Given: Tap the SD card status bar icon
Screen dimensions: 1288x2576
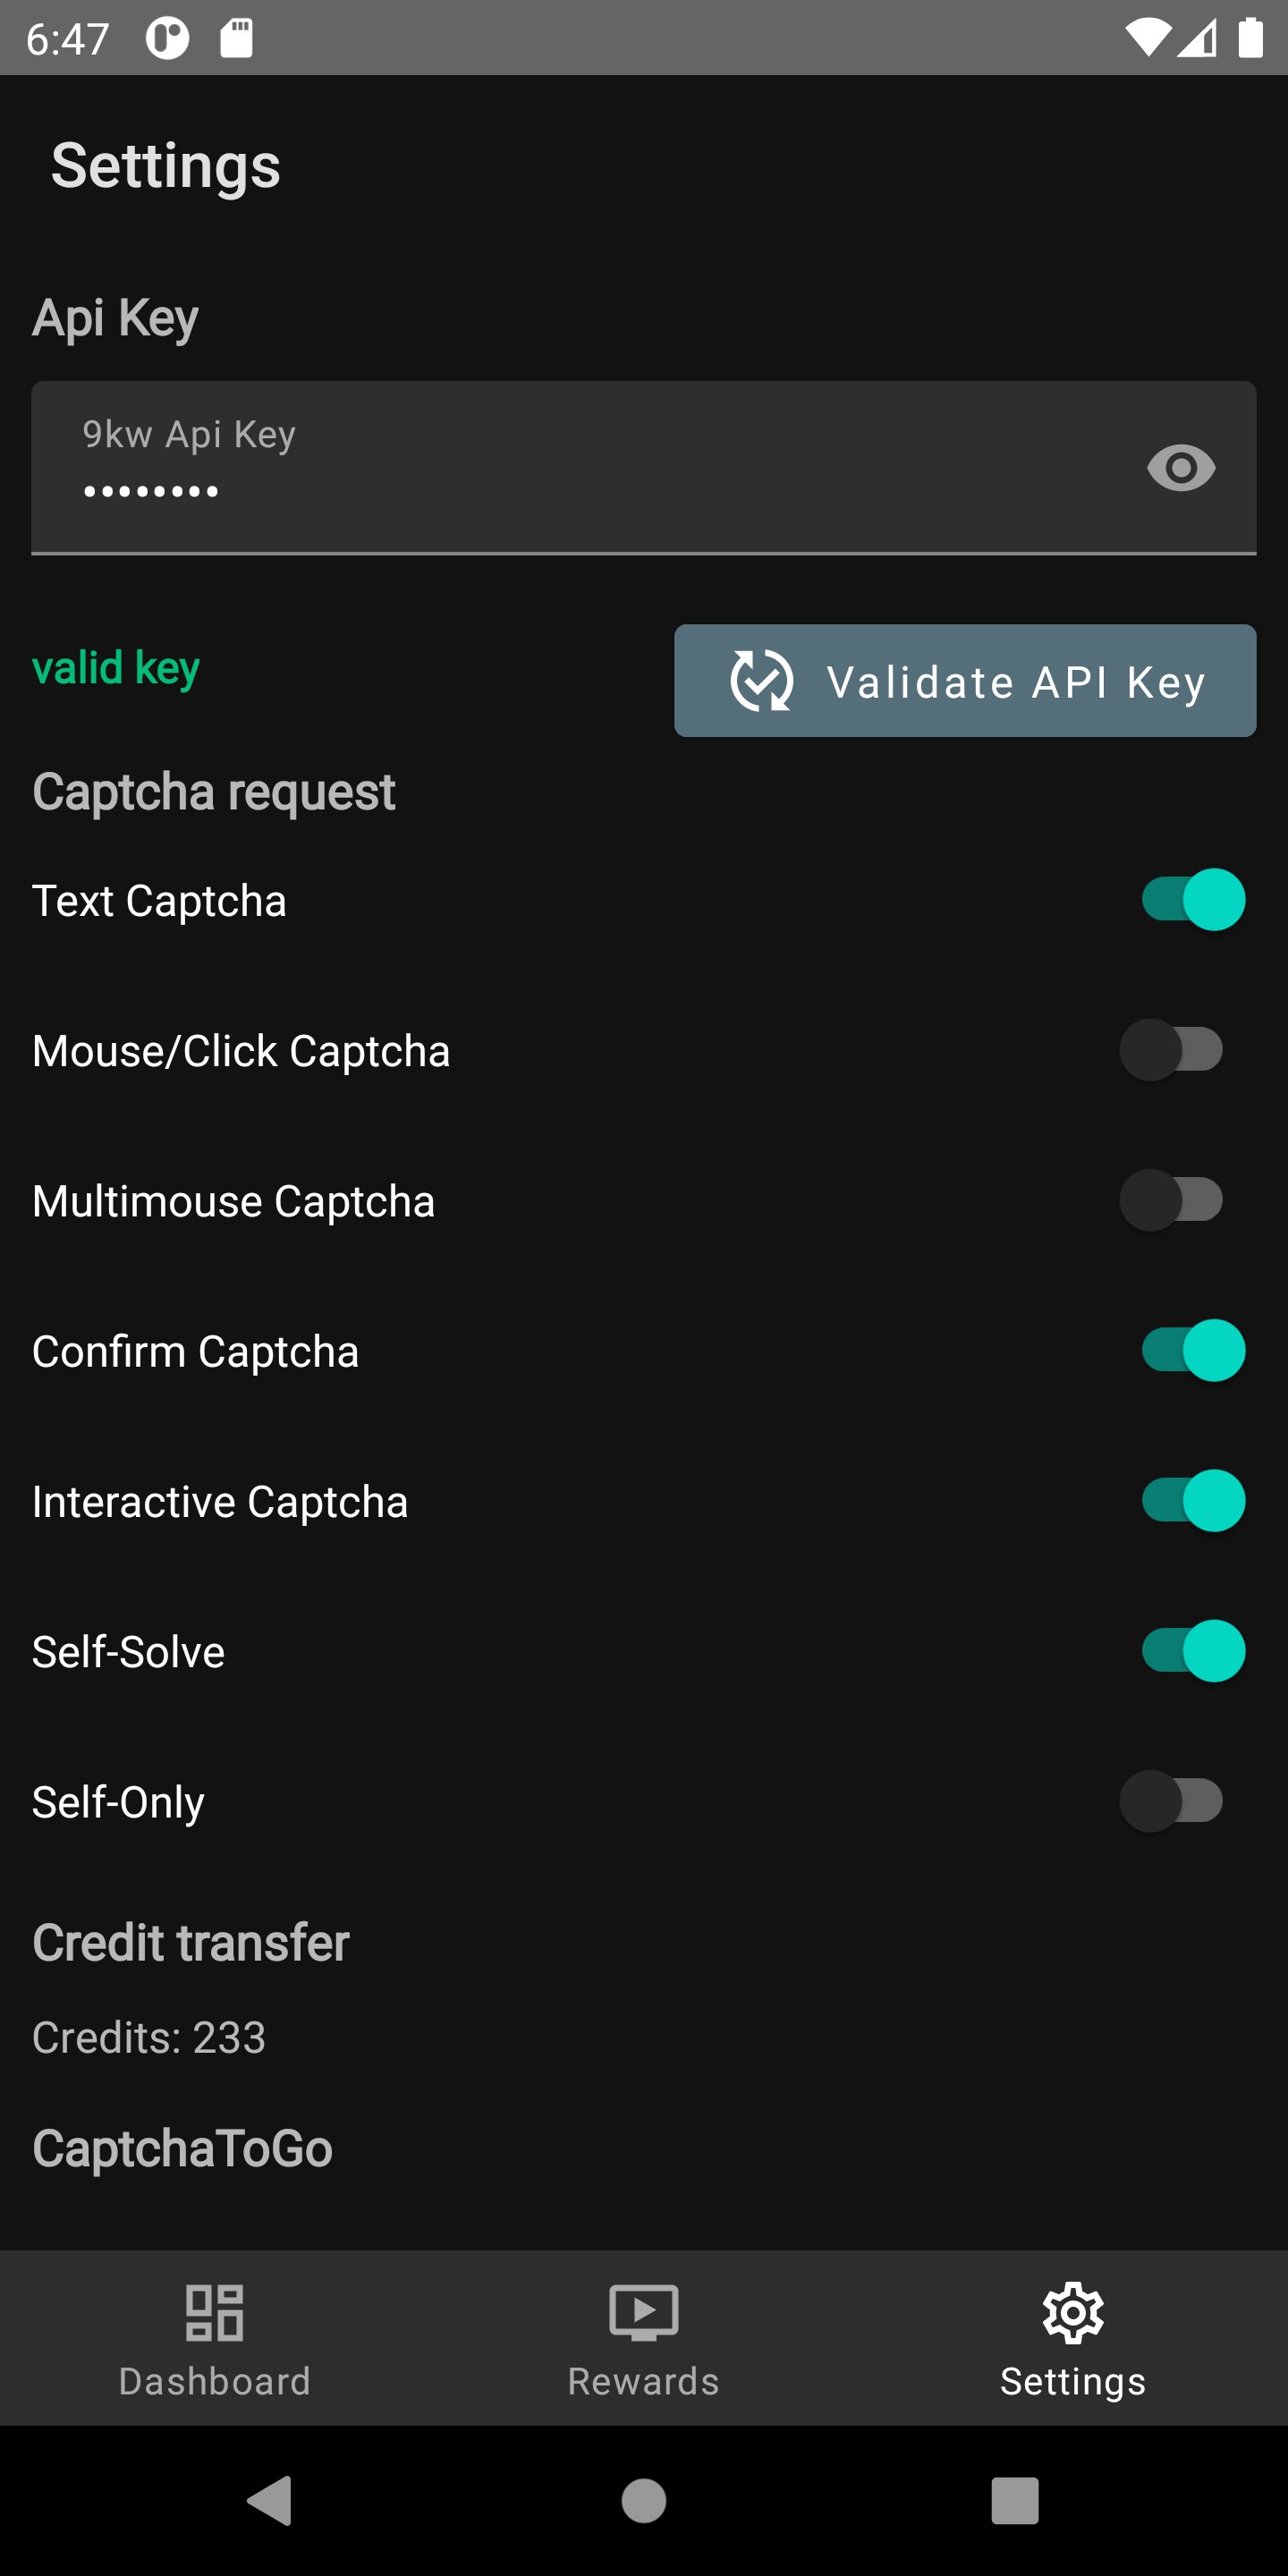Looking at the screenshot, I should (236, 38).
